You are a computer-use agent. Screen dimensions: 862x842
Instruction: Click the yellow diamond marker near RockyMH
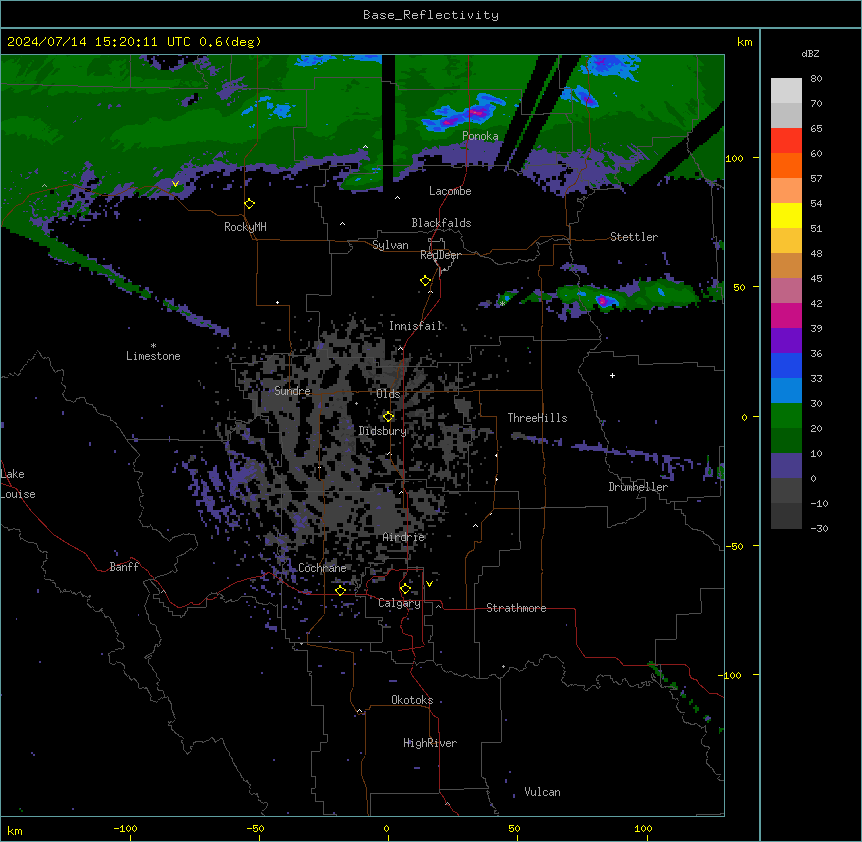(250, 204)
